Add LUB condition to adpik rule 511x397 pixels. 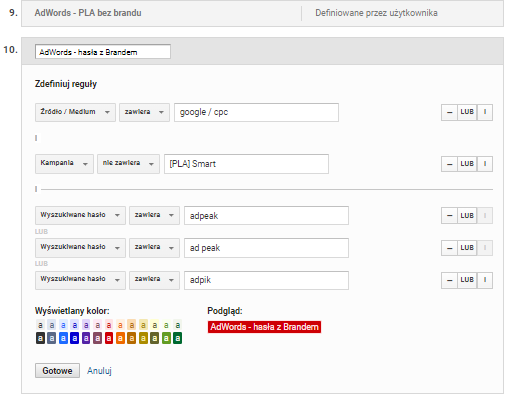point(467,280)
